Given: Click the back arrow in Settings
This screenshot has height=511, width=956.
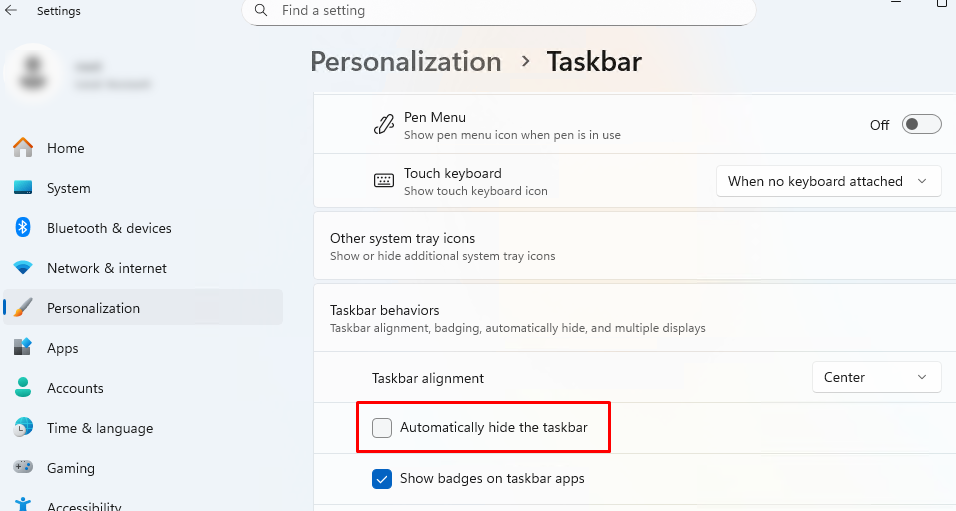Looking at the screenshot, I should (12, 11).
